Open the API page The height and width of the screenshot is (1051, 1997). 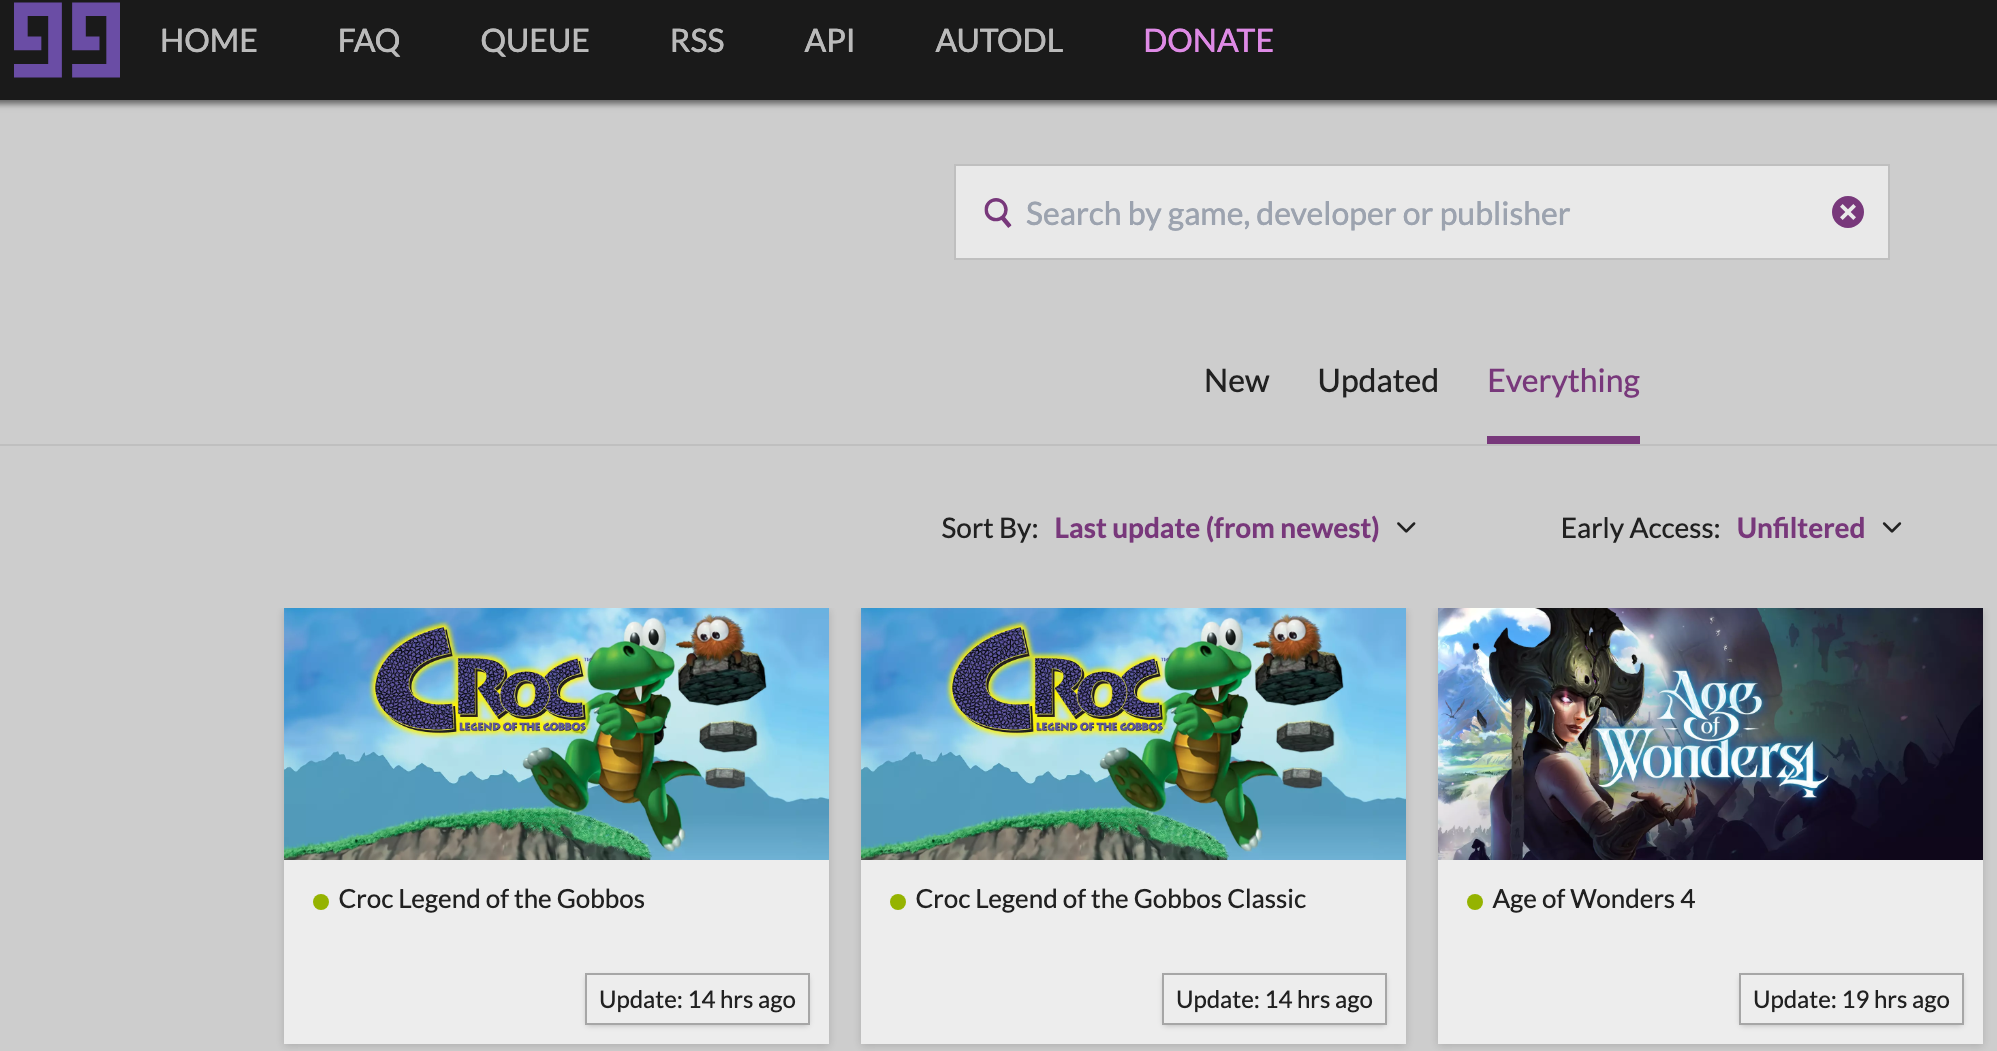[x=829, y=41]
